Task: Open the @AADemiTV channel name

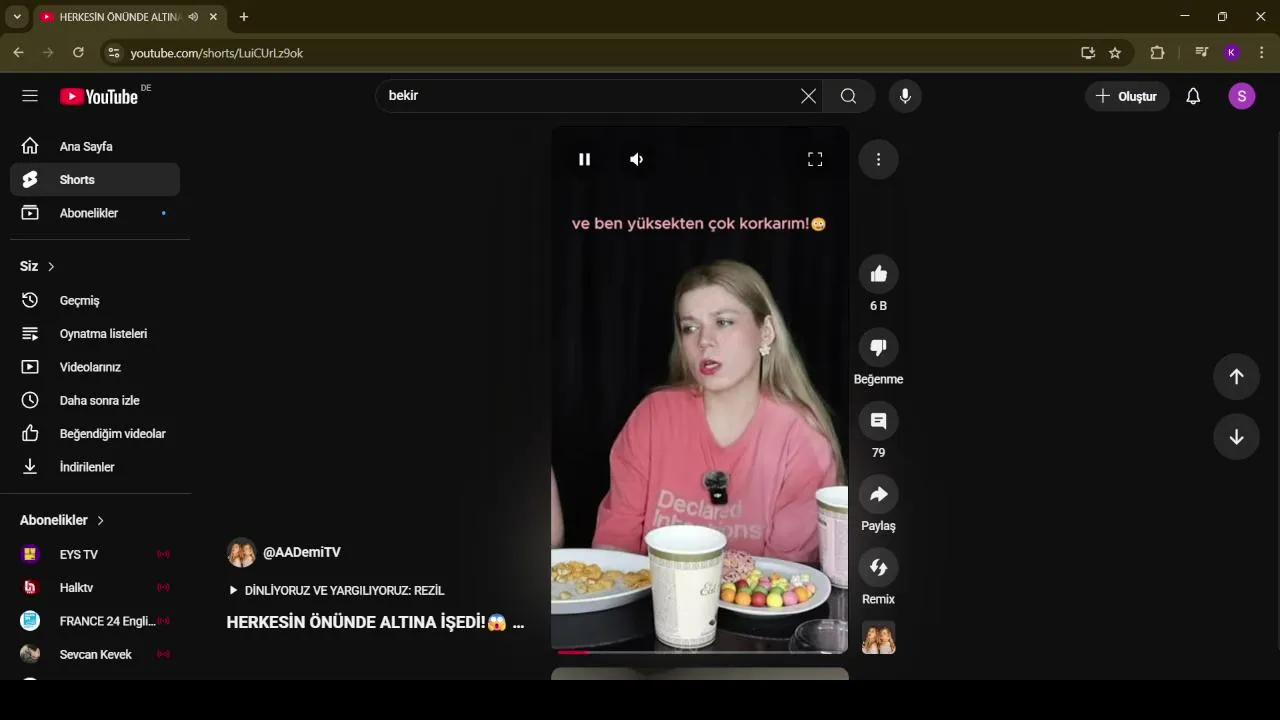Action: coord(302,552)
